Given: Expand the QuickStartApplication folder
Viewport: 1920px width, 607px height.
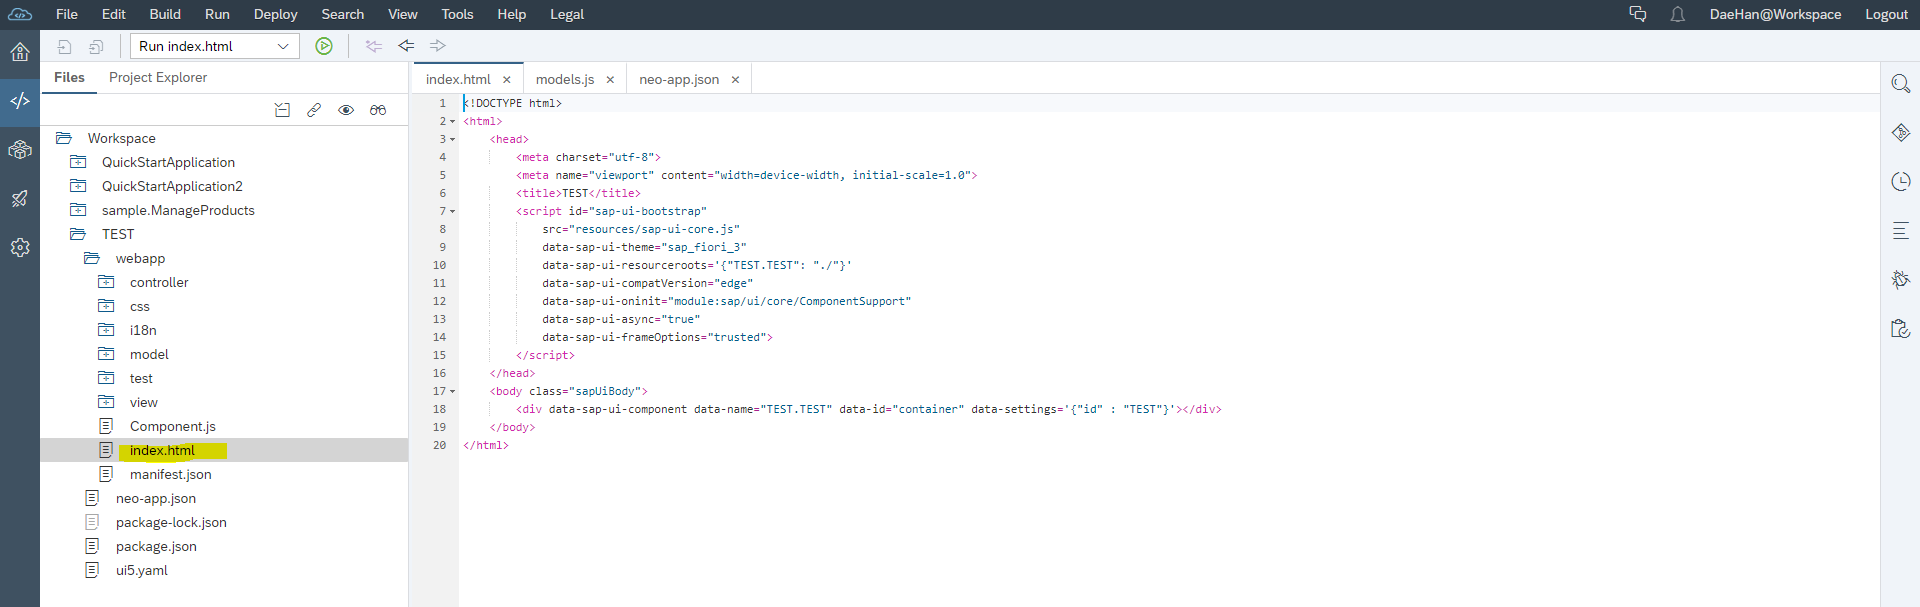Looking at the screenshot, I should coord(78,162).
